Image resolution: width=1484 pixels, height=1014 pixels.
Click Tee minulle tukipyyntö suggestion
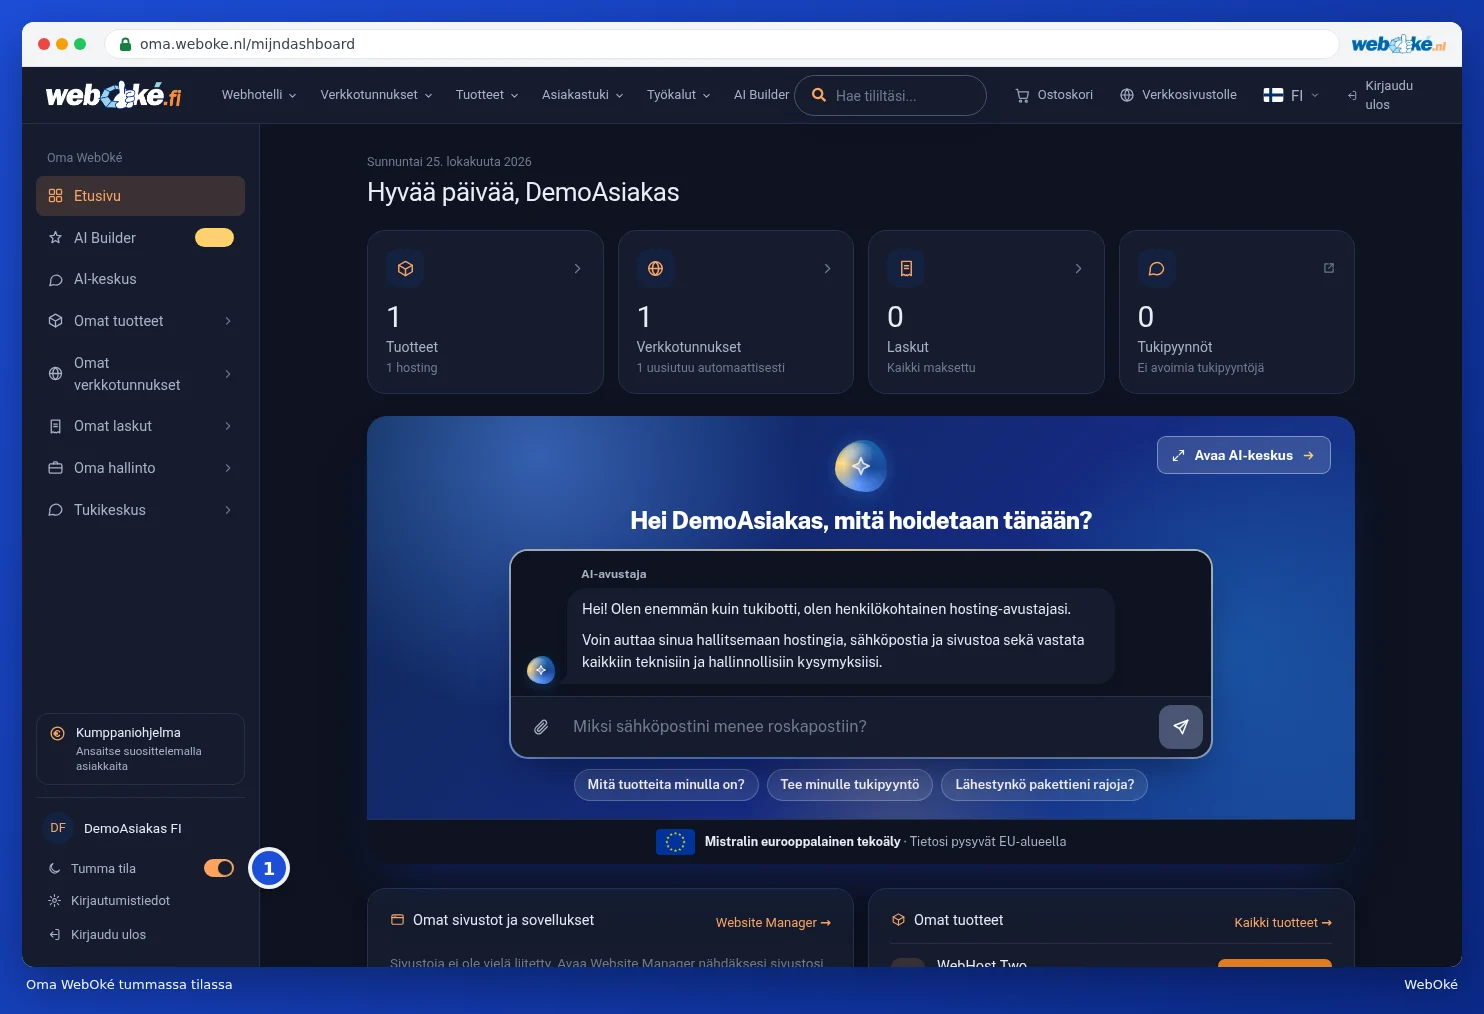click(x=850, y=785)
